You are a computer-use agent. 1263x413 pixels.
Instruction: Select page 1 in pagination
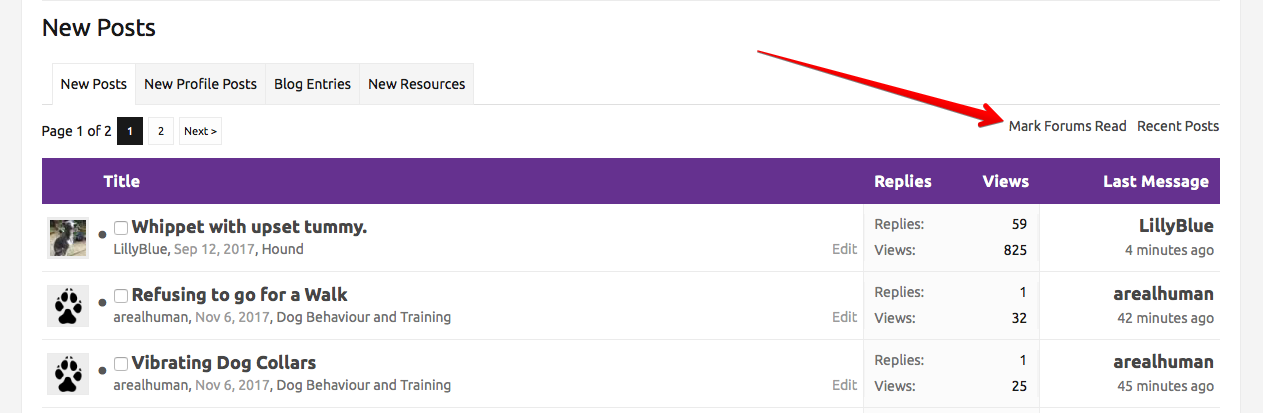click(x=130, y=131)
